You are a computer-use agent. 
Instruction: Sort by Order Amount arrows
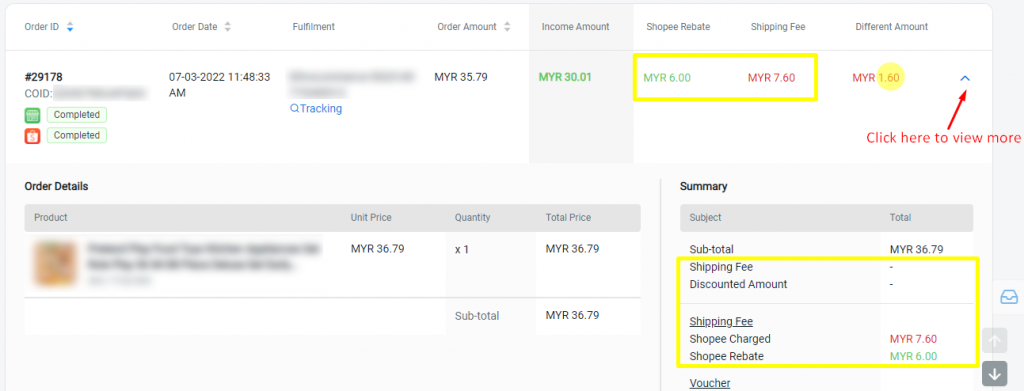tap(507, 27)
